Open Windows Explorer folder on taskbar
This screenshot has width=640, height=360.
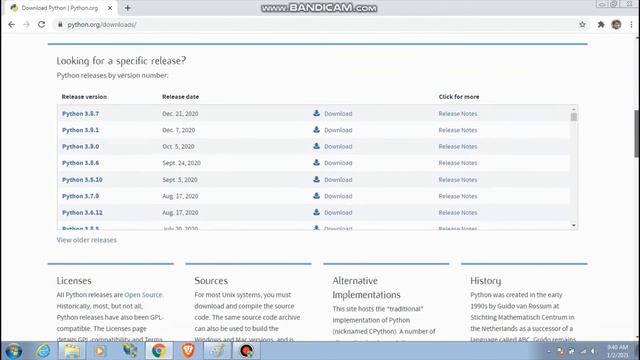coord(72,351)
